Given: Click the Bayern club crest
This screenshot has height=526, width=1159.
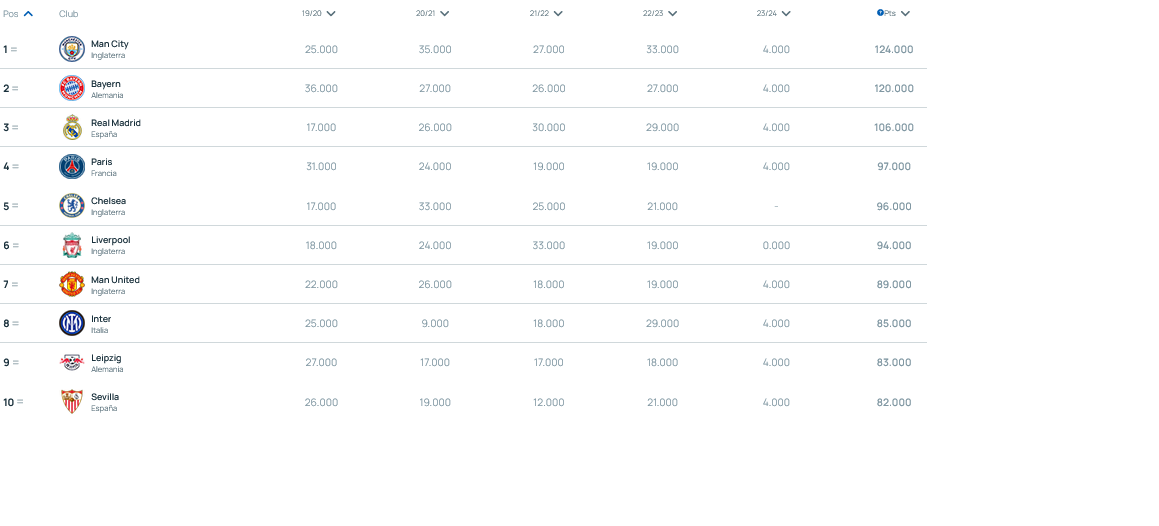Looking at the screenshot, I should [x=71, y=88].
